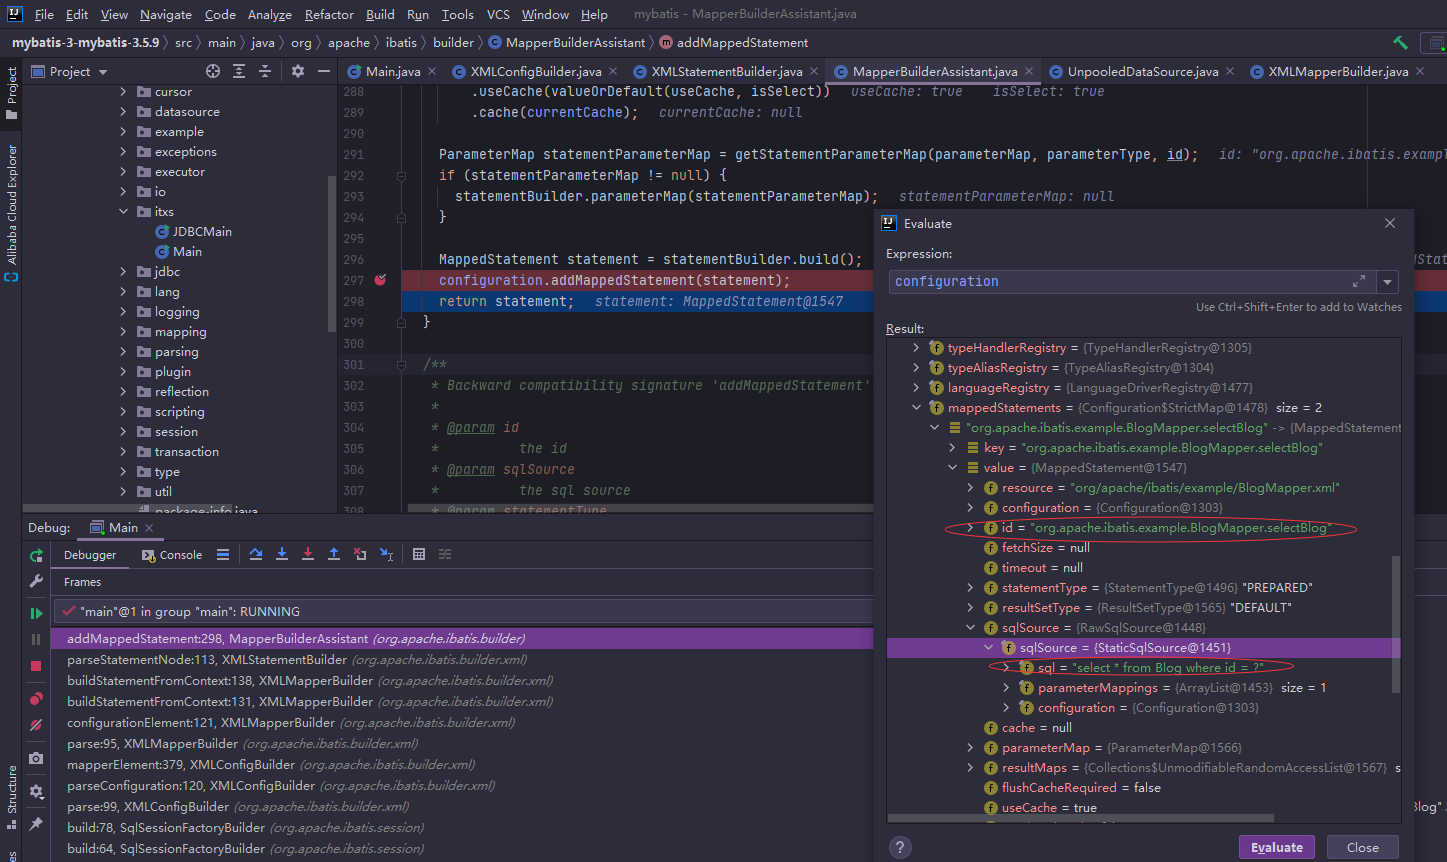Image resolution: width=1447 pixels, height=862 pixels.
Task: Toggle breakpoint on line 297
Action: coord(380,280)
